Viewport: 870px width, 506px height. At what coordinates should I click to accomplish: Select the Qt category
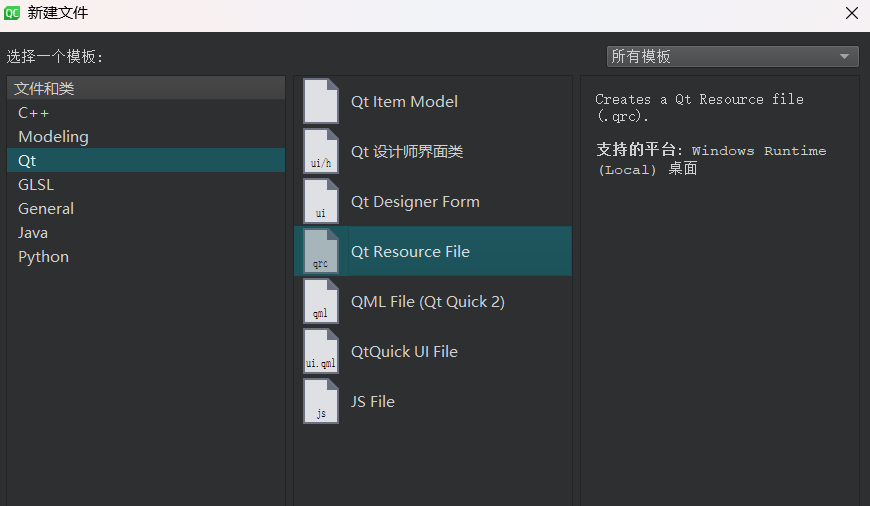click(x=146, y=160)
